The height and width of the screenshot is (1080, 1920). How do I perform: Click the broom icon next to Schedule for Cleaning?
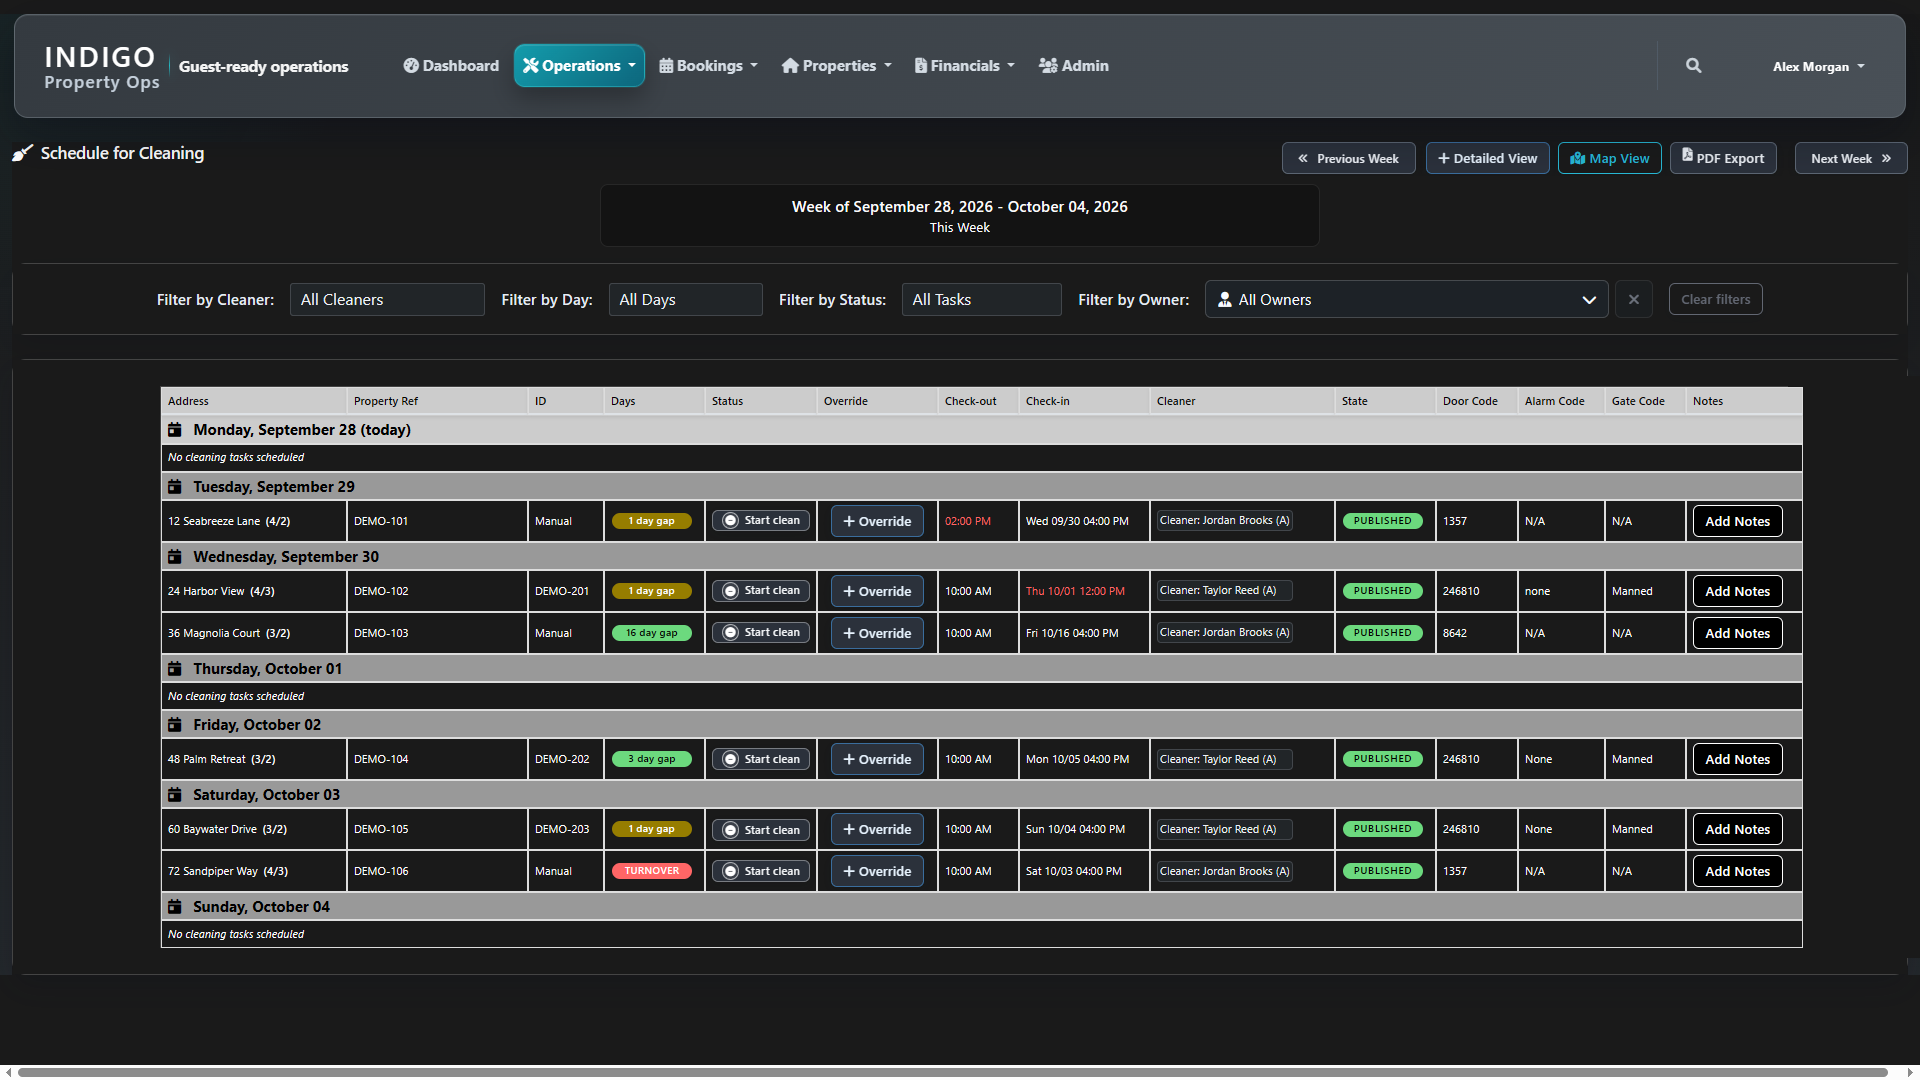tap(22, 153)
